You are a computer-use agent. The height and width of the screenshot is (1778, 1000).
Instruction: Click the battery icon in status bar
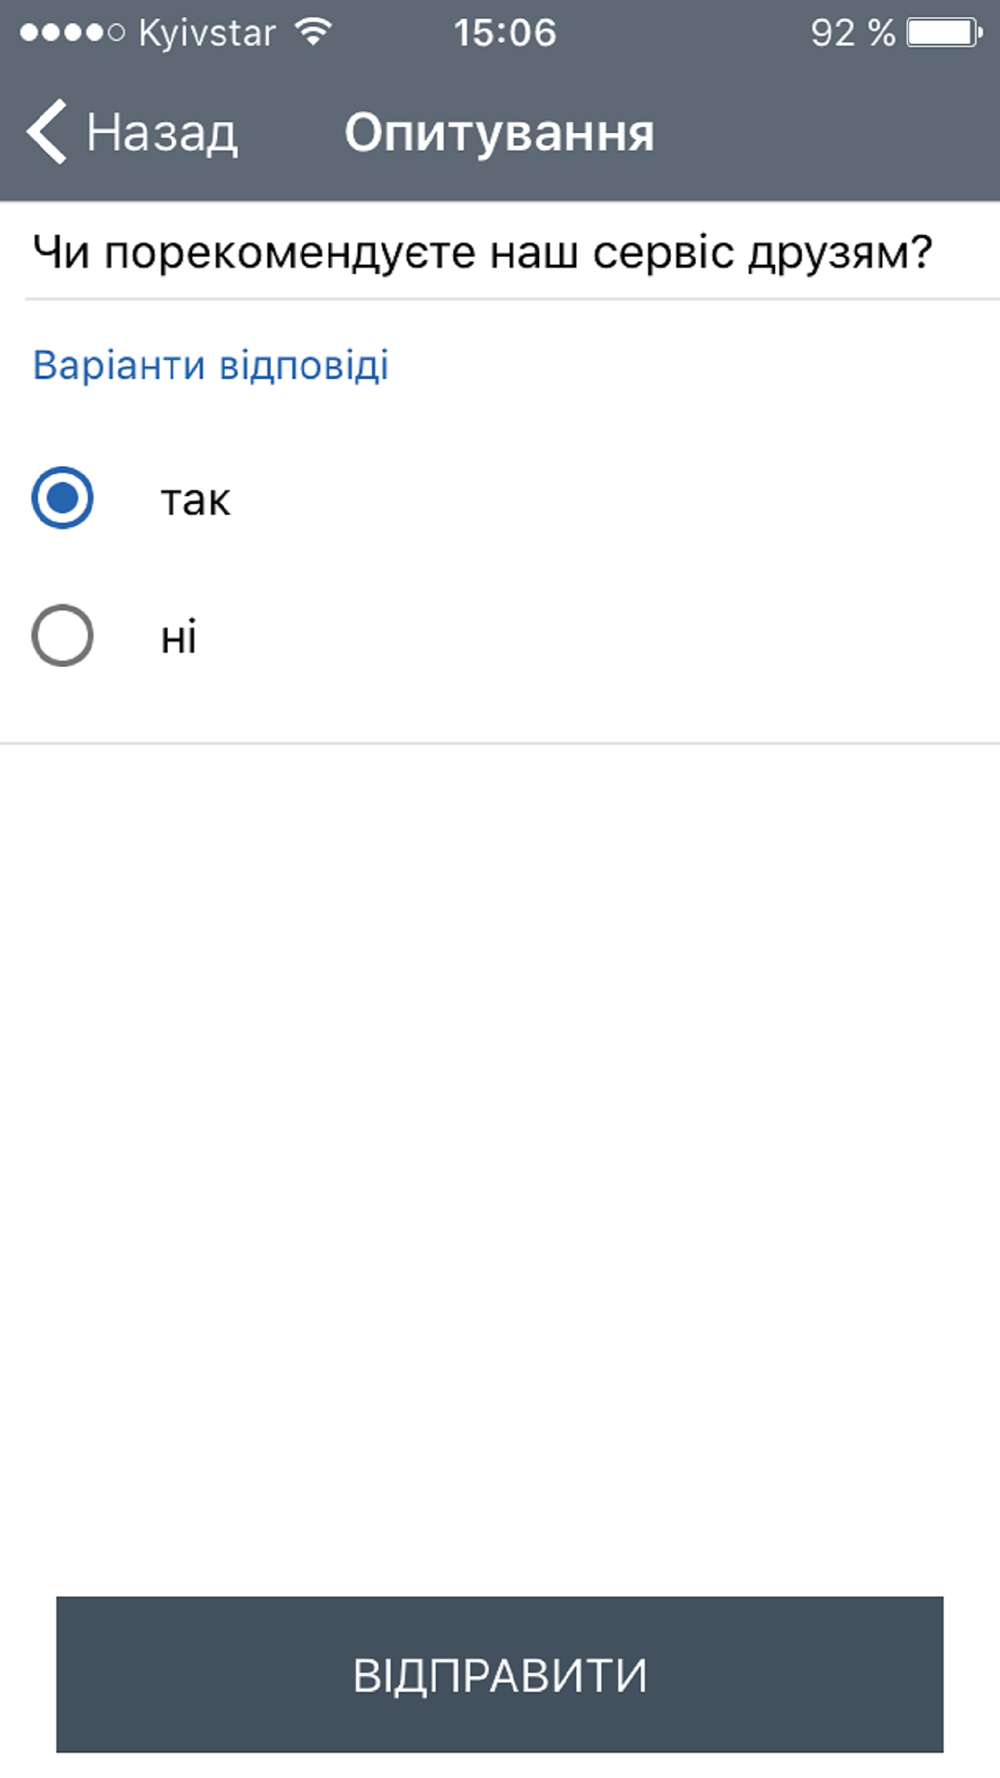coord(944,32)
